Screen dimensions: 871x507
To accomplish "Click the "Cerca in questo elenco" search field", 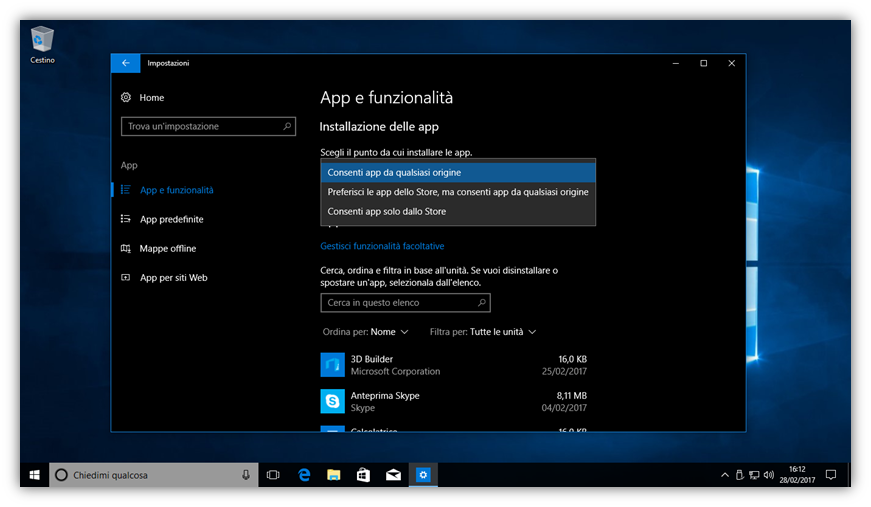I will pos(400,303).
